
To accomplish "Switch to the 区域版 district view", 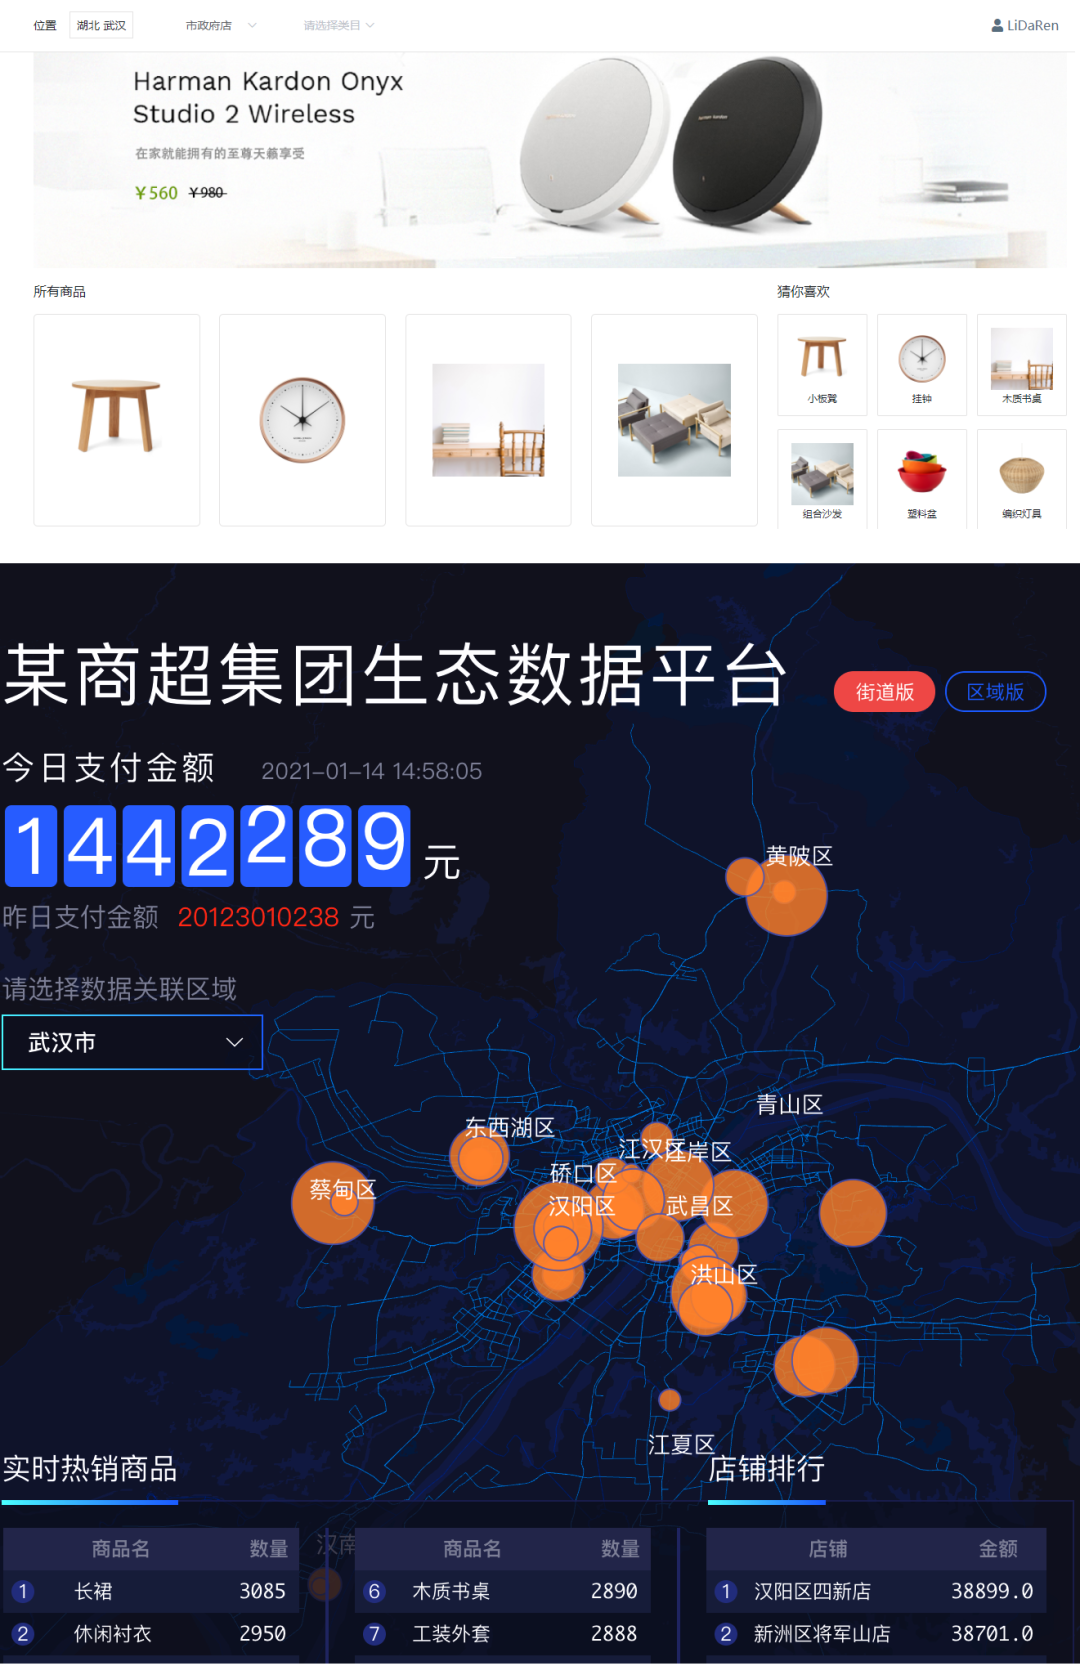I will 995,692.
